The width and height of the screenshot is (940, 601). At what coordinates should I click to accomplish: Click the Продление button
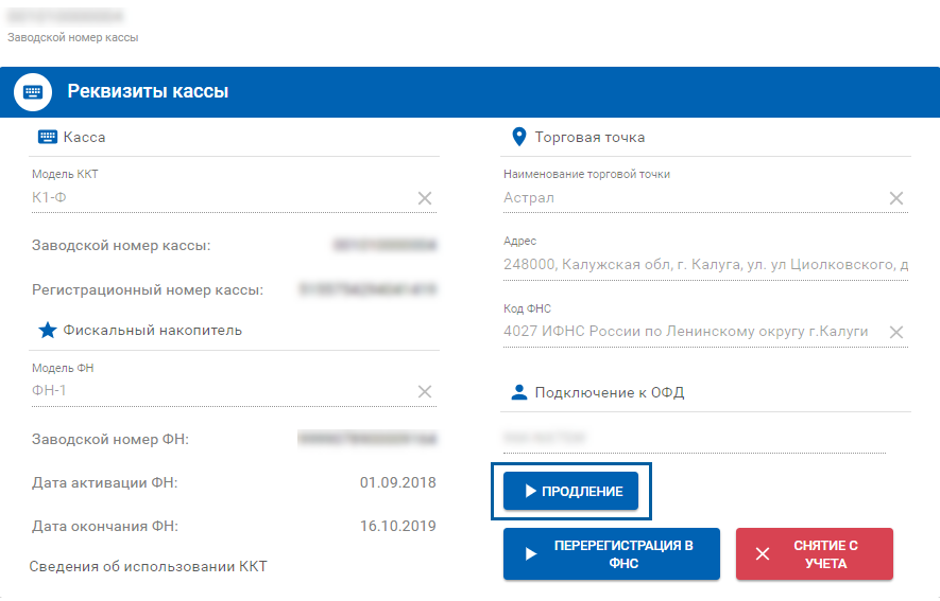click(571, 491)
